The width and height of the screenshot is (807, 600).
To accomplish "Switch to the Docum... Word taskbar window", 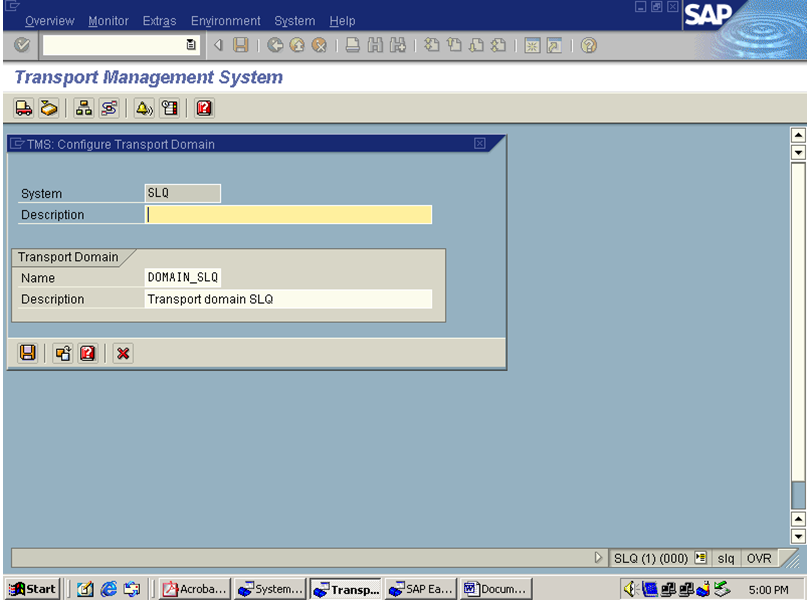I will [496, 589].
